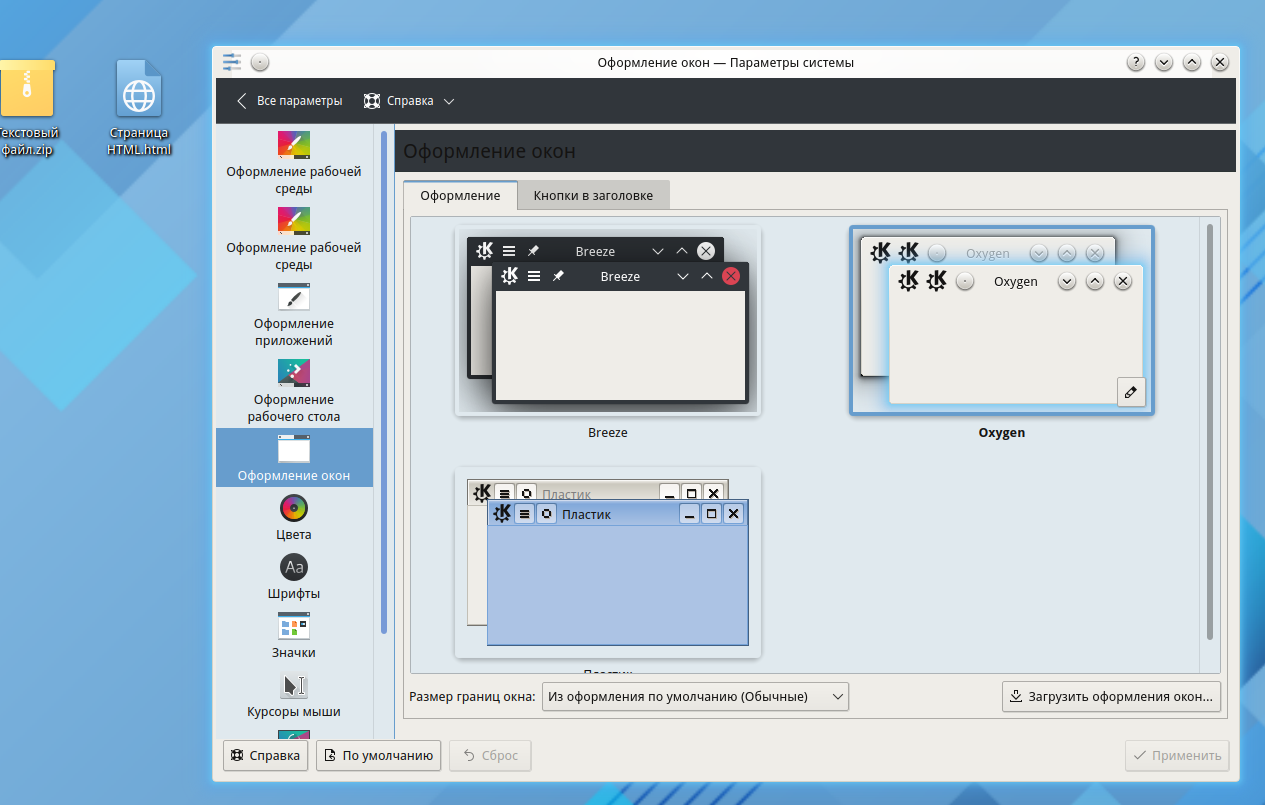Go back via Все параметры

click(289, 101)
